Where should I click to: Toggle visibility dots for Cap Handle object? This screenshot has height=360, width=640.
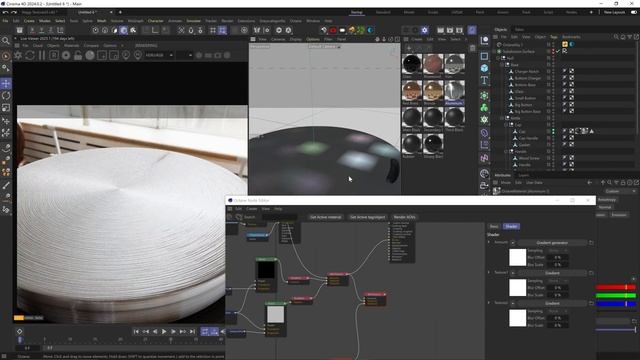tap(553, 138)
